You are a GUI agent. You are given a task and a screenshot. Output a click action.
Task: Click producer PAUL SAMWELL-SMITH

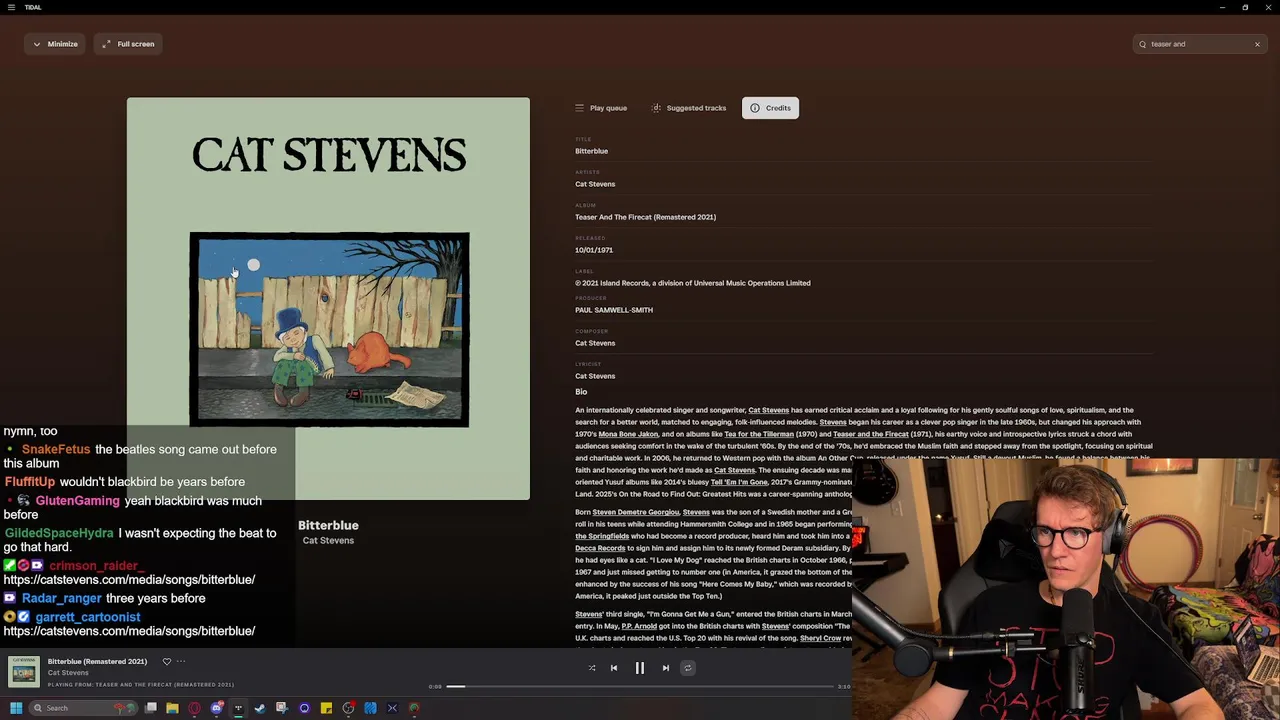[x=614, y=310]
